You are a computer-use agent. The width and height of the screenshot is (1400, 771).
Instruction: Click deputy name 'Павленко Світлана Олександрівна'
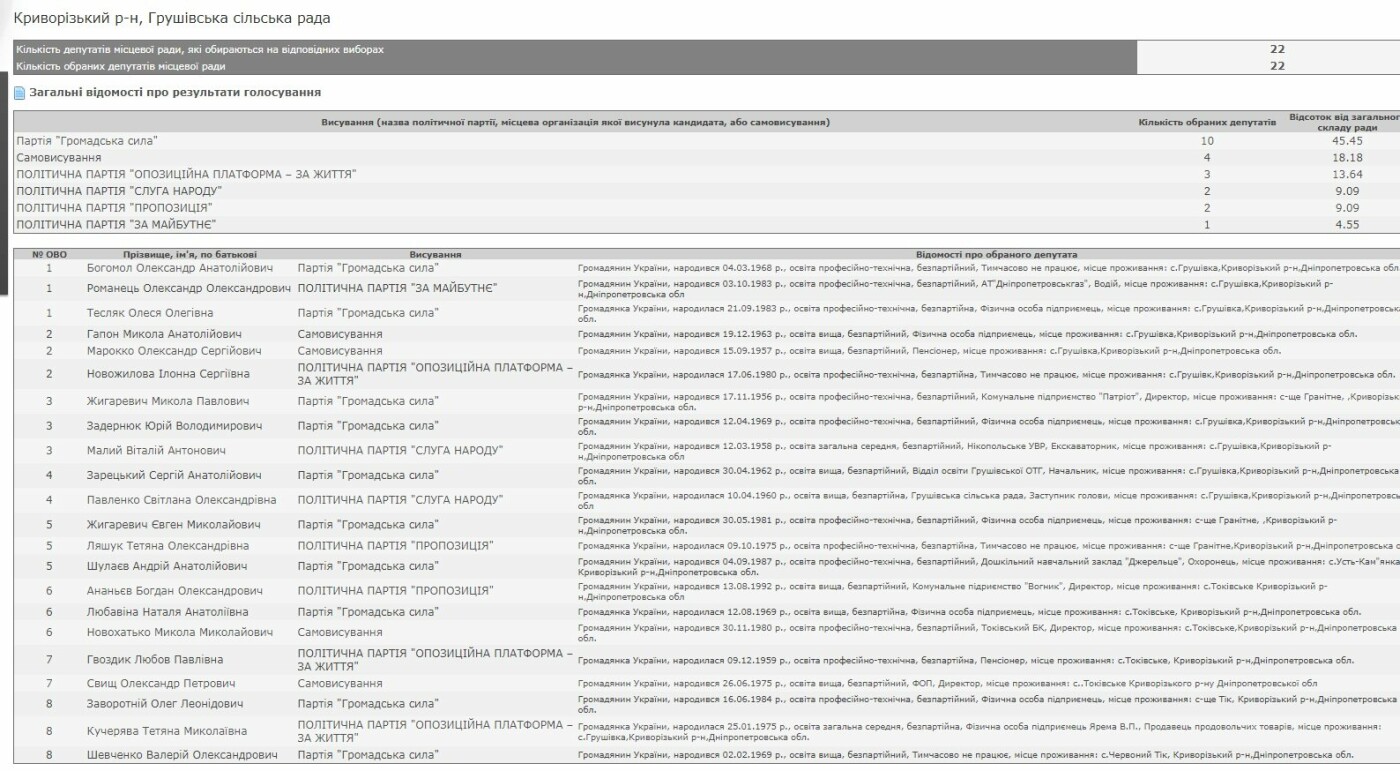point(182,499)
